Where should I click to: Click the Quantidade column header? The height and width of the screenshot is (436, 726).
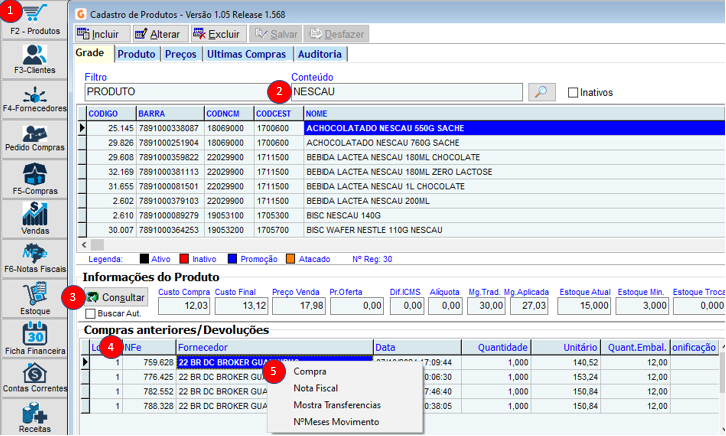point(496,347)
